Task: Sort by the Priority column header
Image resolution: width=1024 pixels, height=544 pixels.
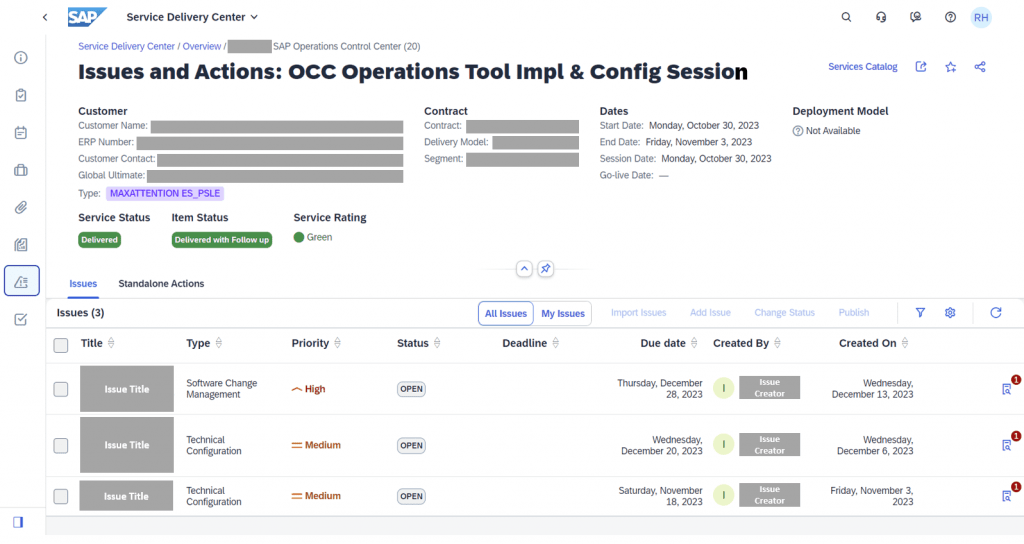Action: click(x=316, y=344)
